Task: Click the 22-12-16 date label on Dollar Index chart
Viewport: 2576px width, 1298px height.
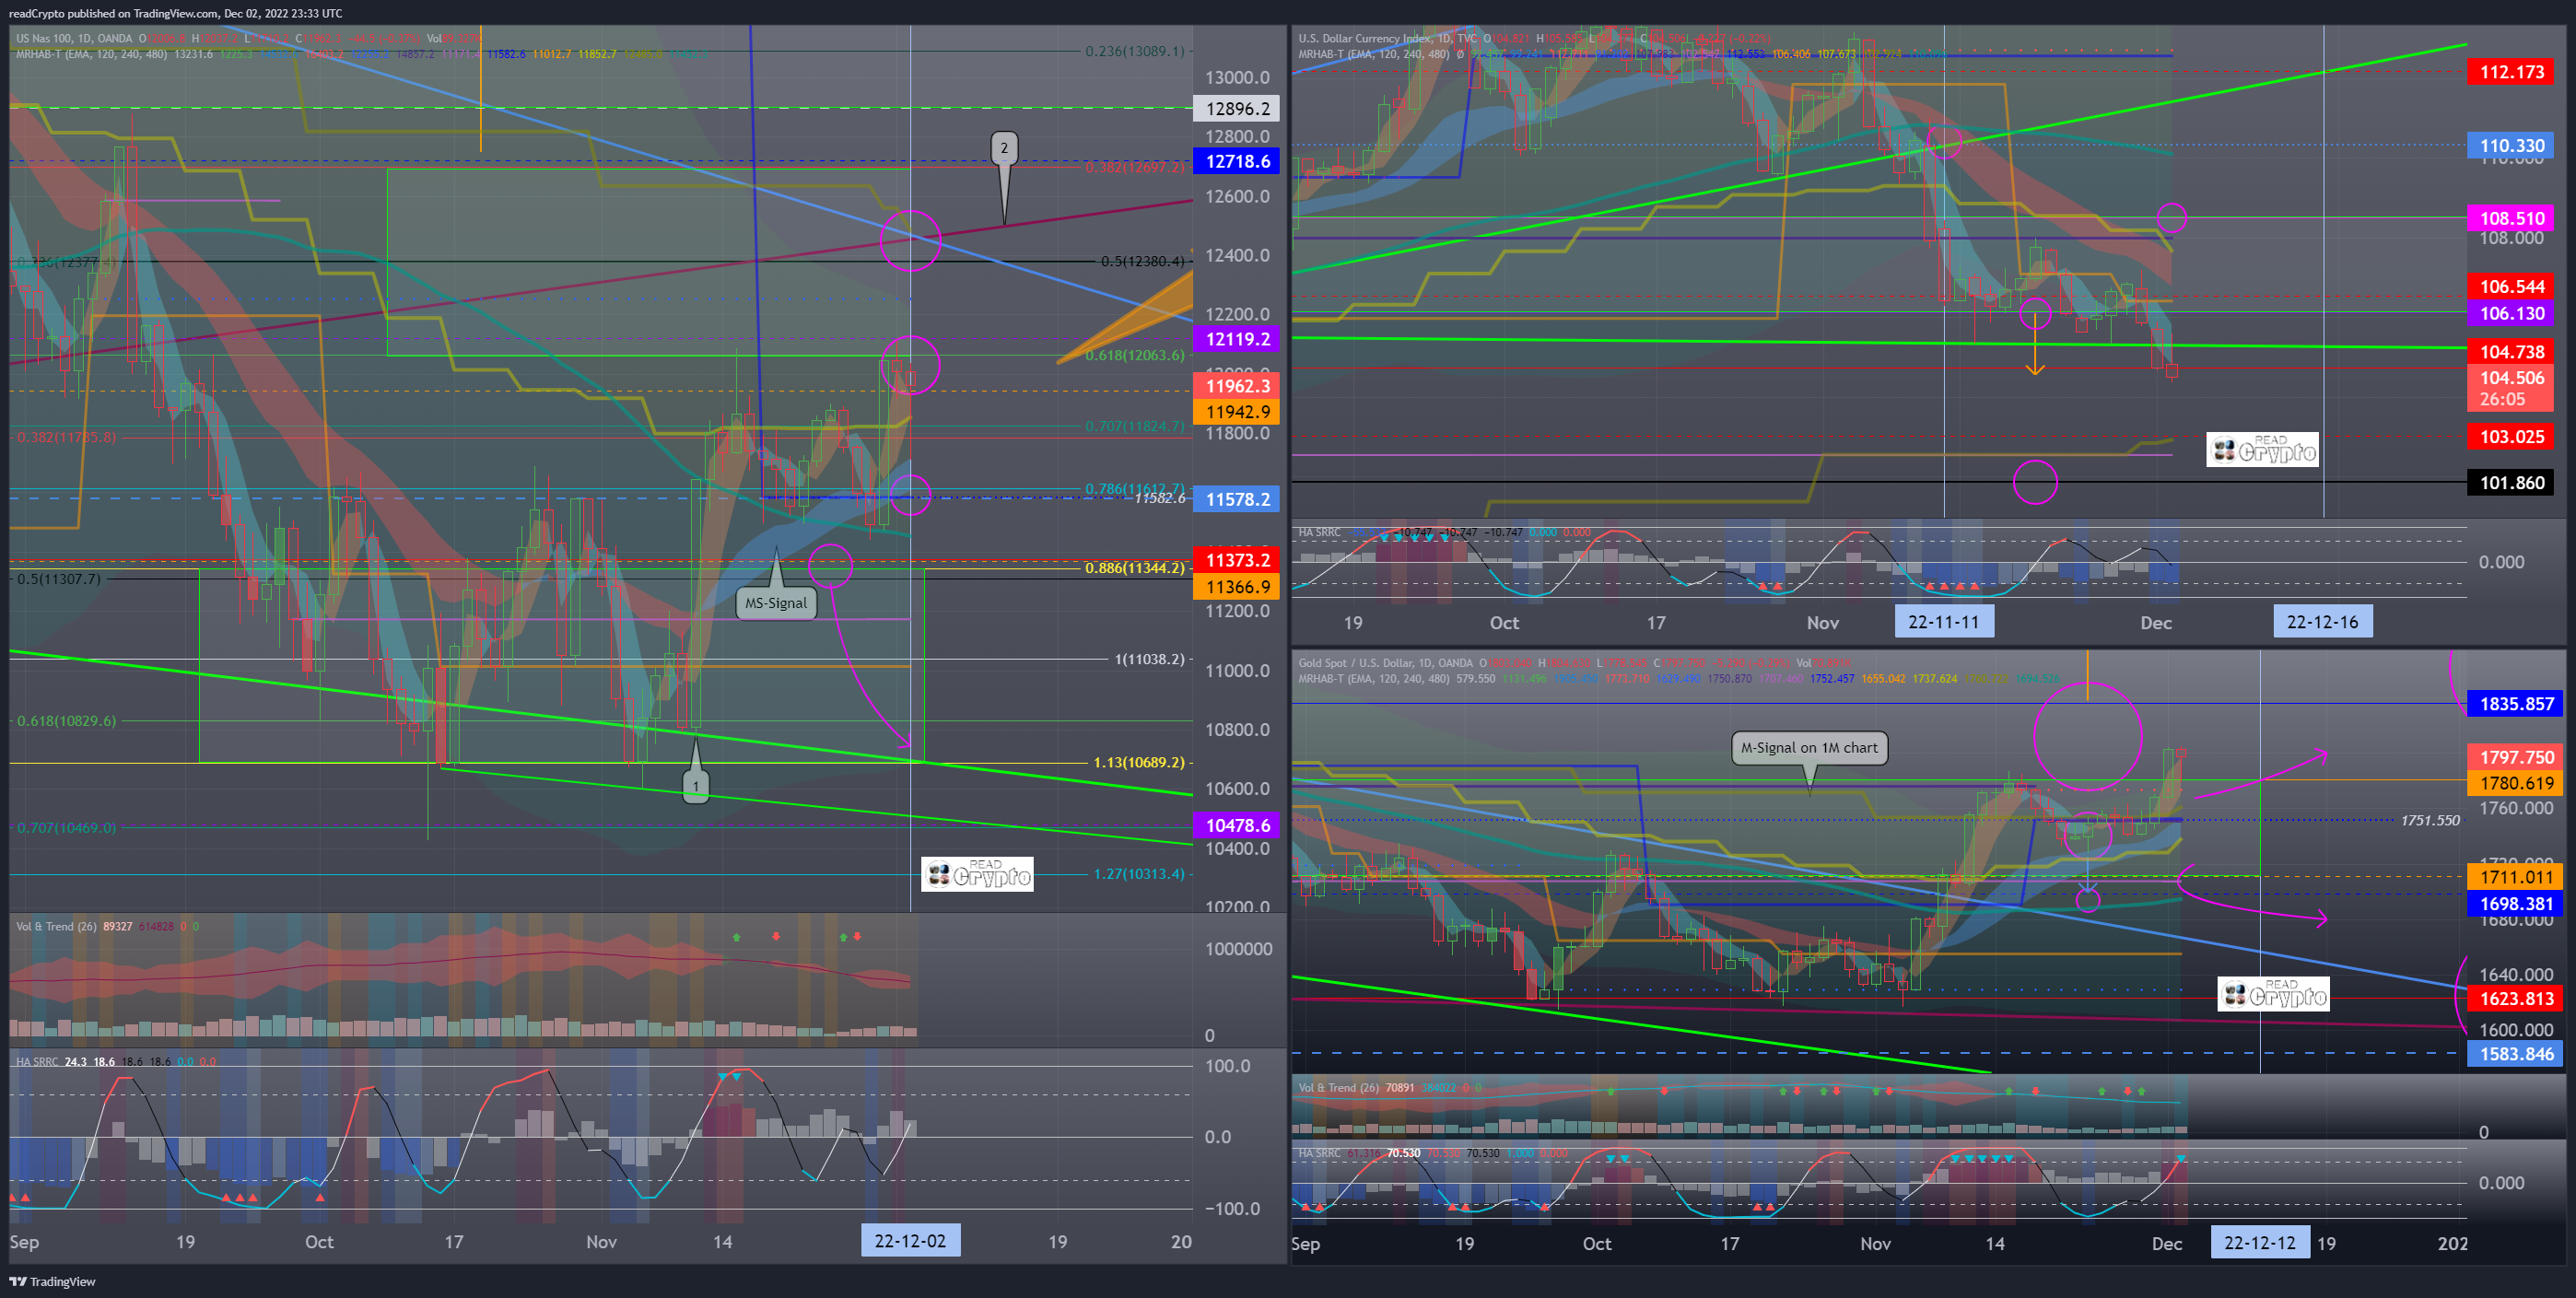Action: 2322,621
